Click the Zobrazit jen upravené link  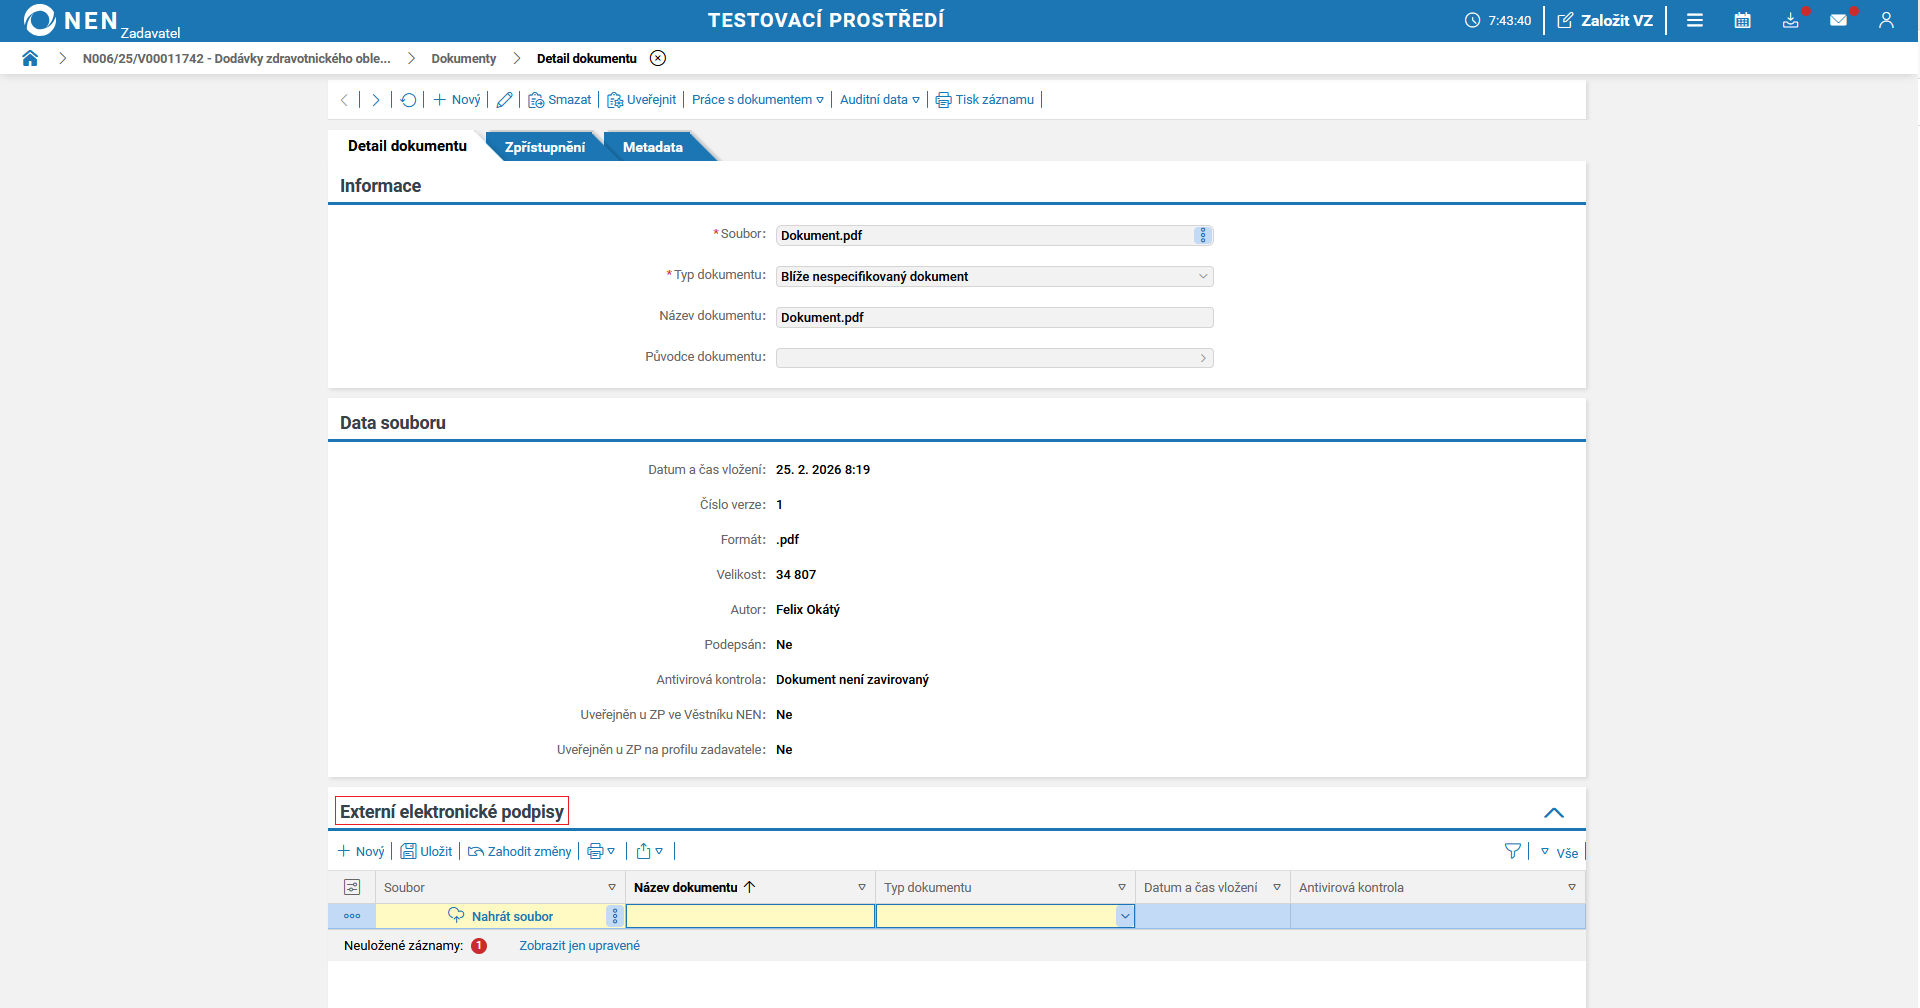pos(579,946)
